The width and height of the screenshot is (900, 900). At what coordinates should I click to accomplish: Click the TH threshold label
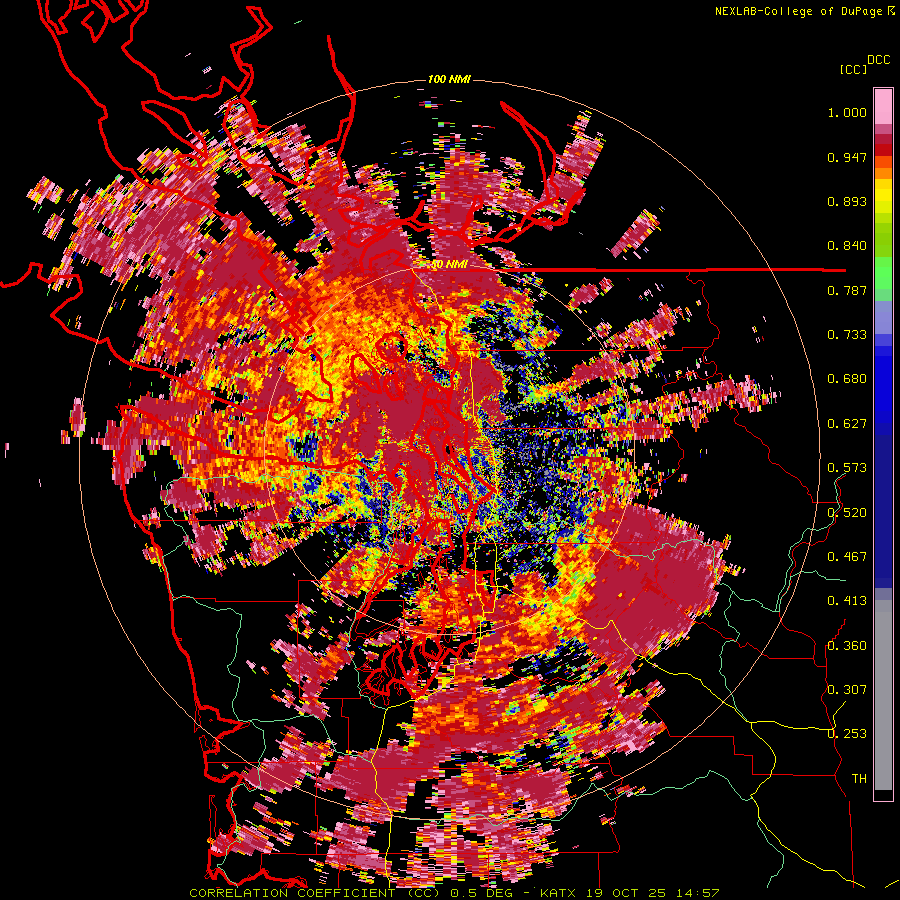click(x=859, y=779)
